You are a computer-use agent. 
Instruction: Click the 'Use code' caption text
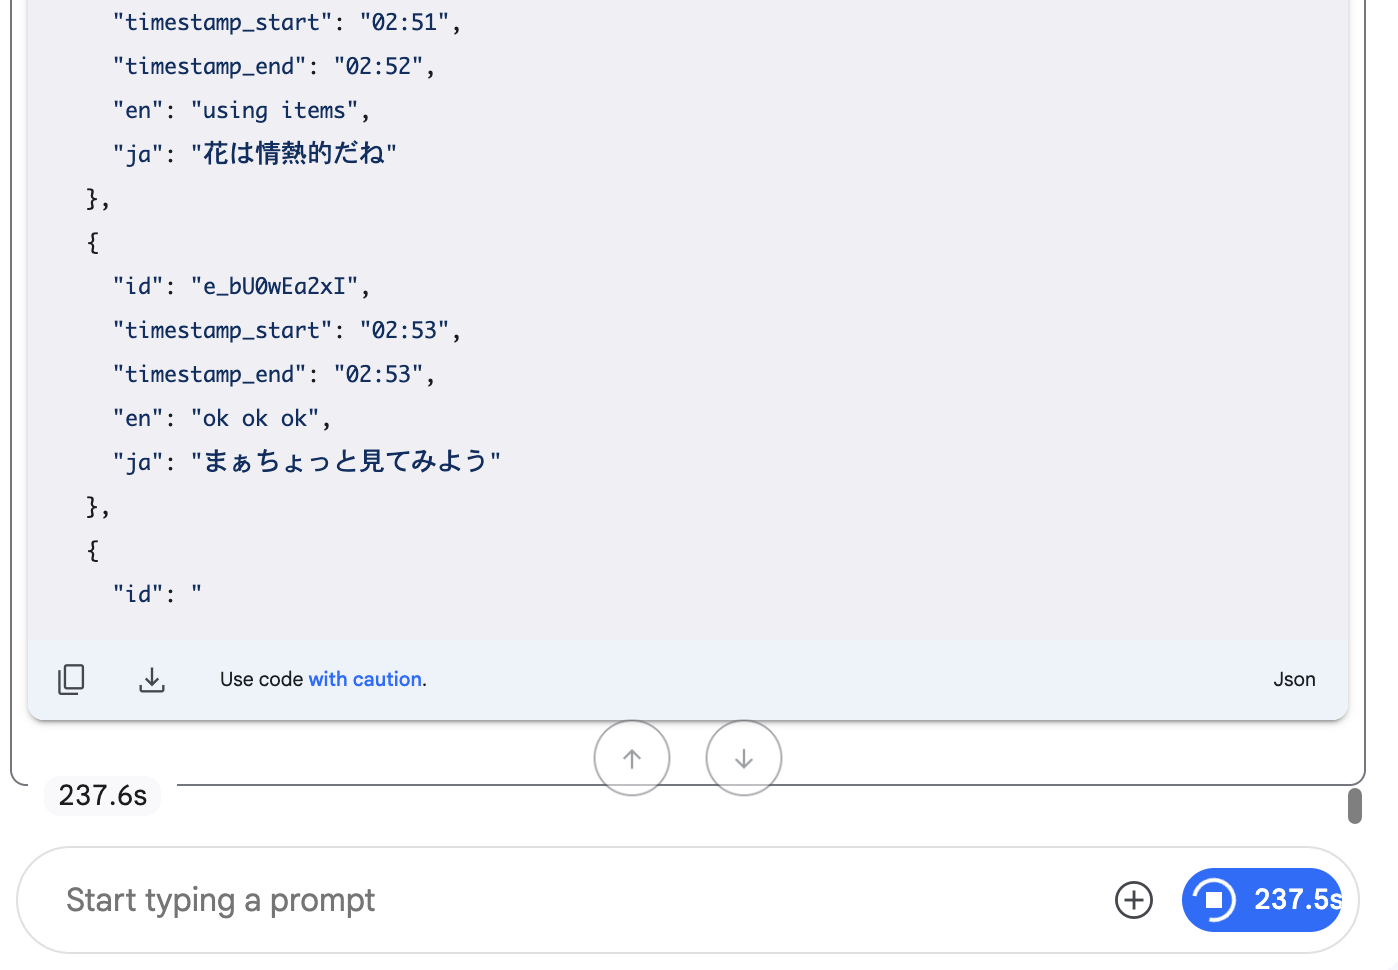tap(261, 679)
